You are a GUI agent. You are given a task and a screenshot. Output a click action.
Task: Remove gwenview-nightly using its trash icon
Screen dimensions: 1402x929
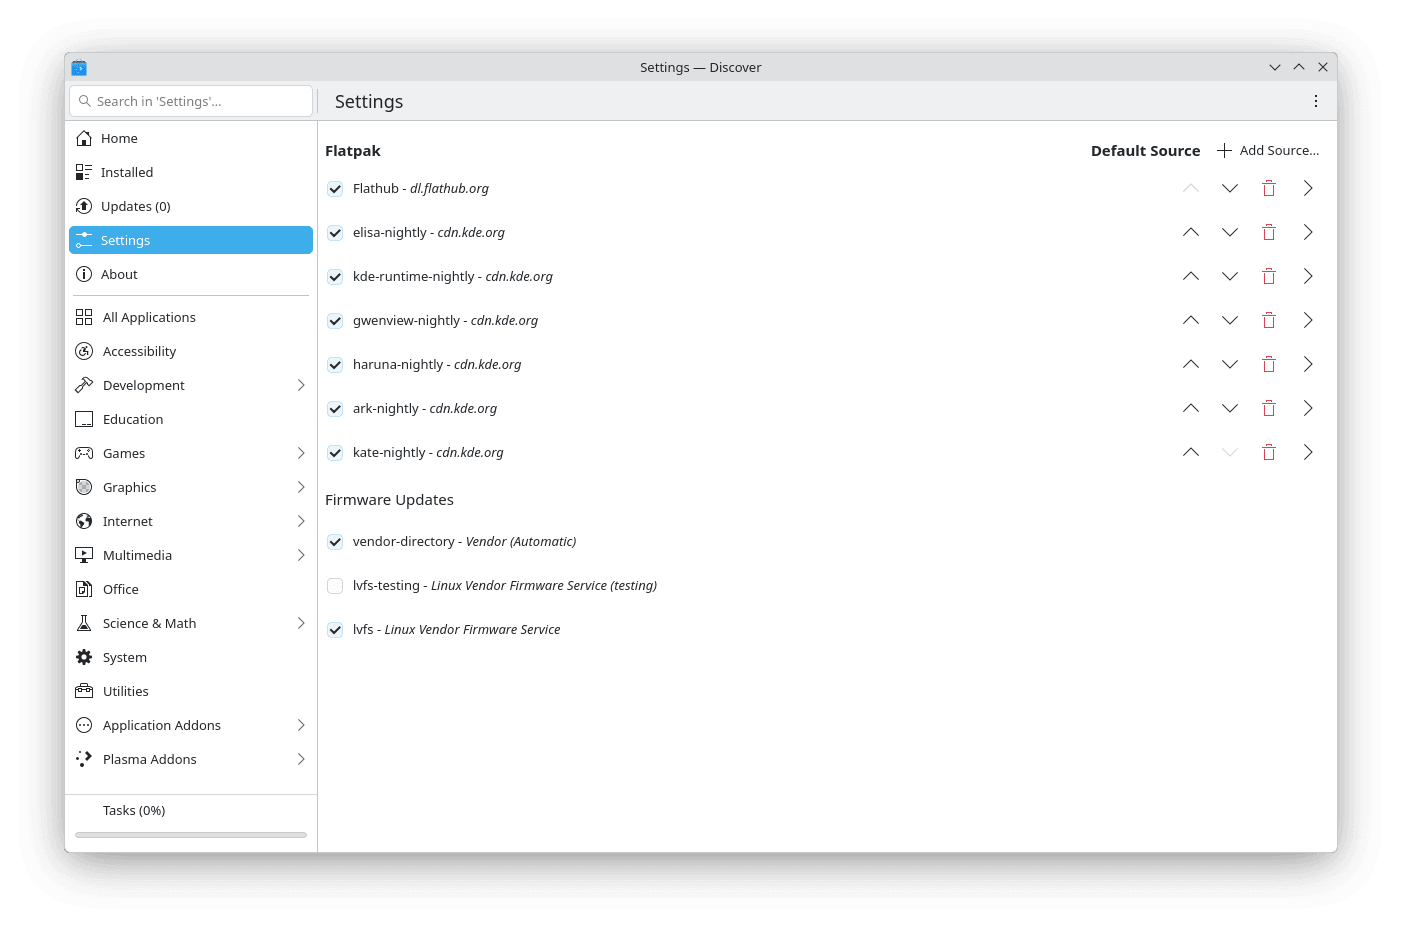click(x=1269, y=320)
